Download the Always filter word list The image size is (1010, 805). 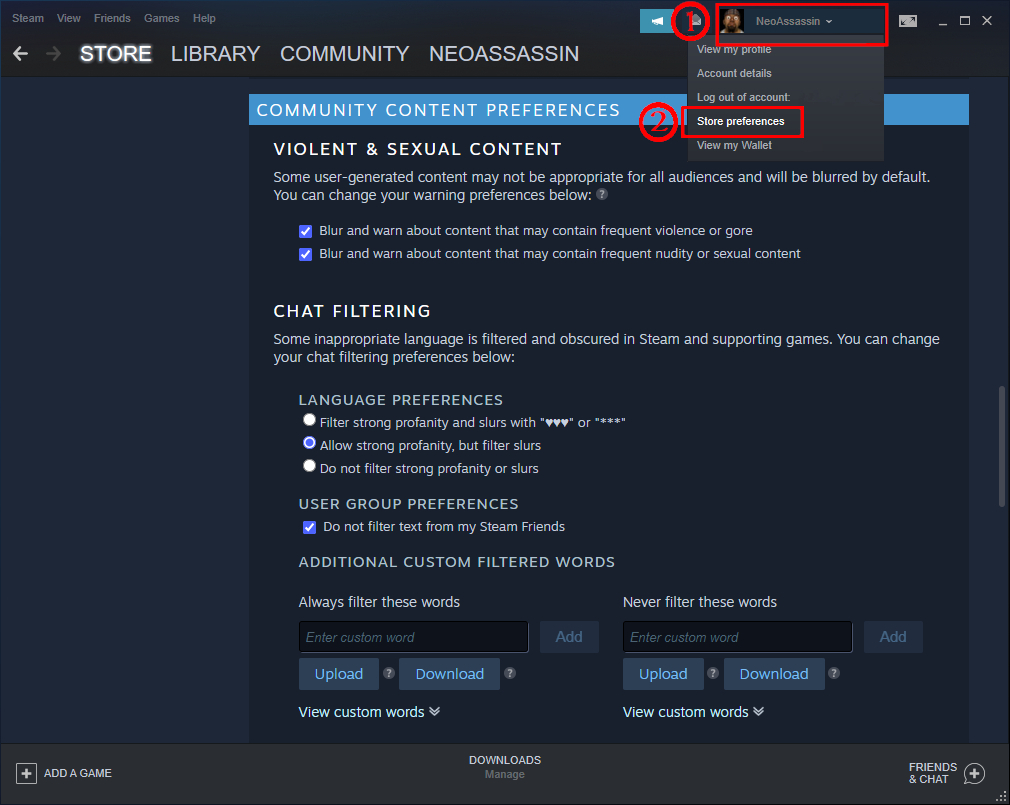click(450, 674)
